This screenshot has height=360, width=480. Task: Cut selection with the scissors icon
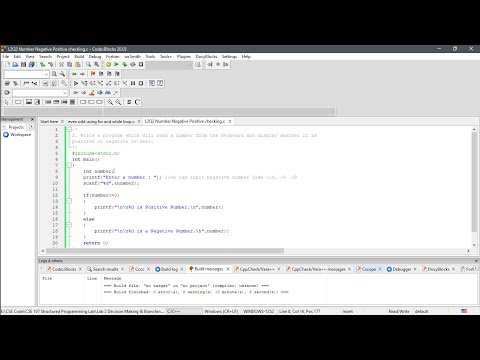[61, 64]
